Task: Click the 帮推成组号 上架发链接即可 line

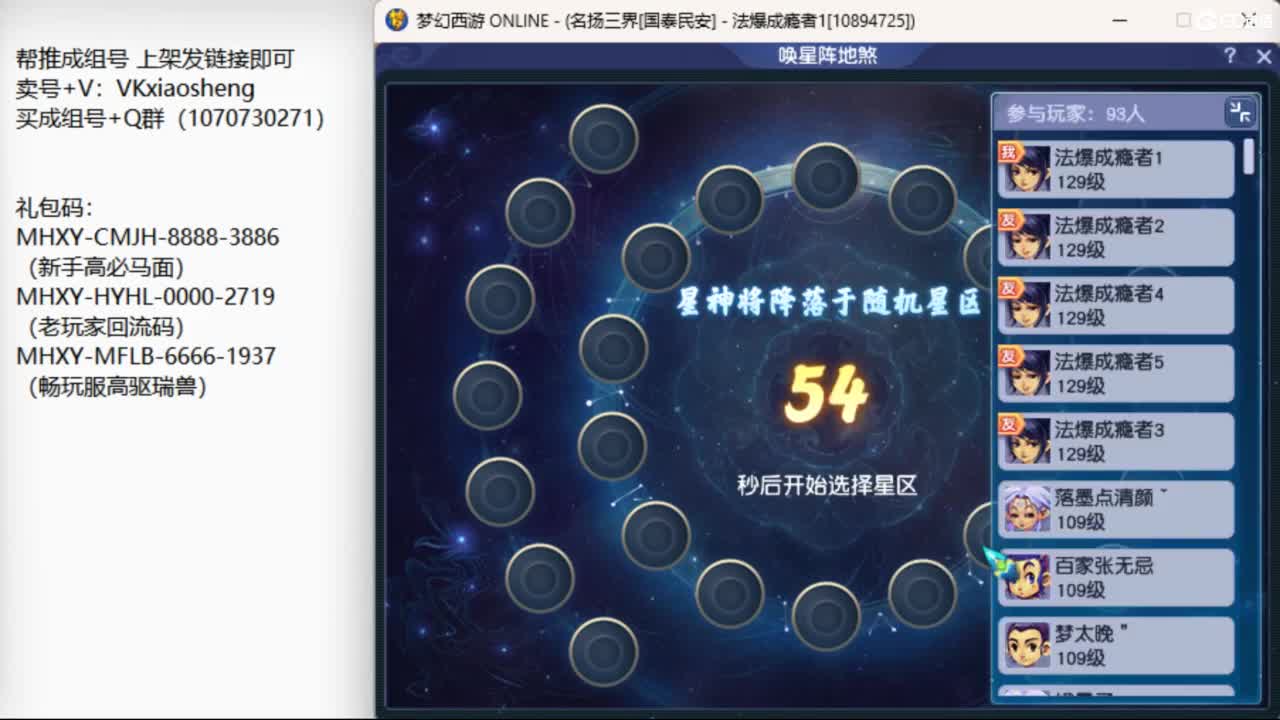Action: point(155,60)
